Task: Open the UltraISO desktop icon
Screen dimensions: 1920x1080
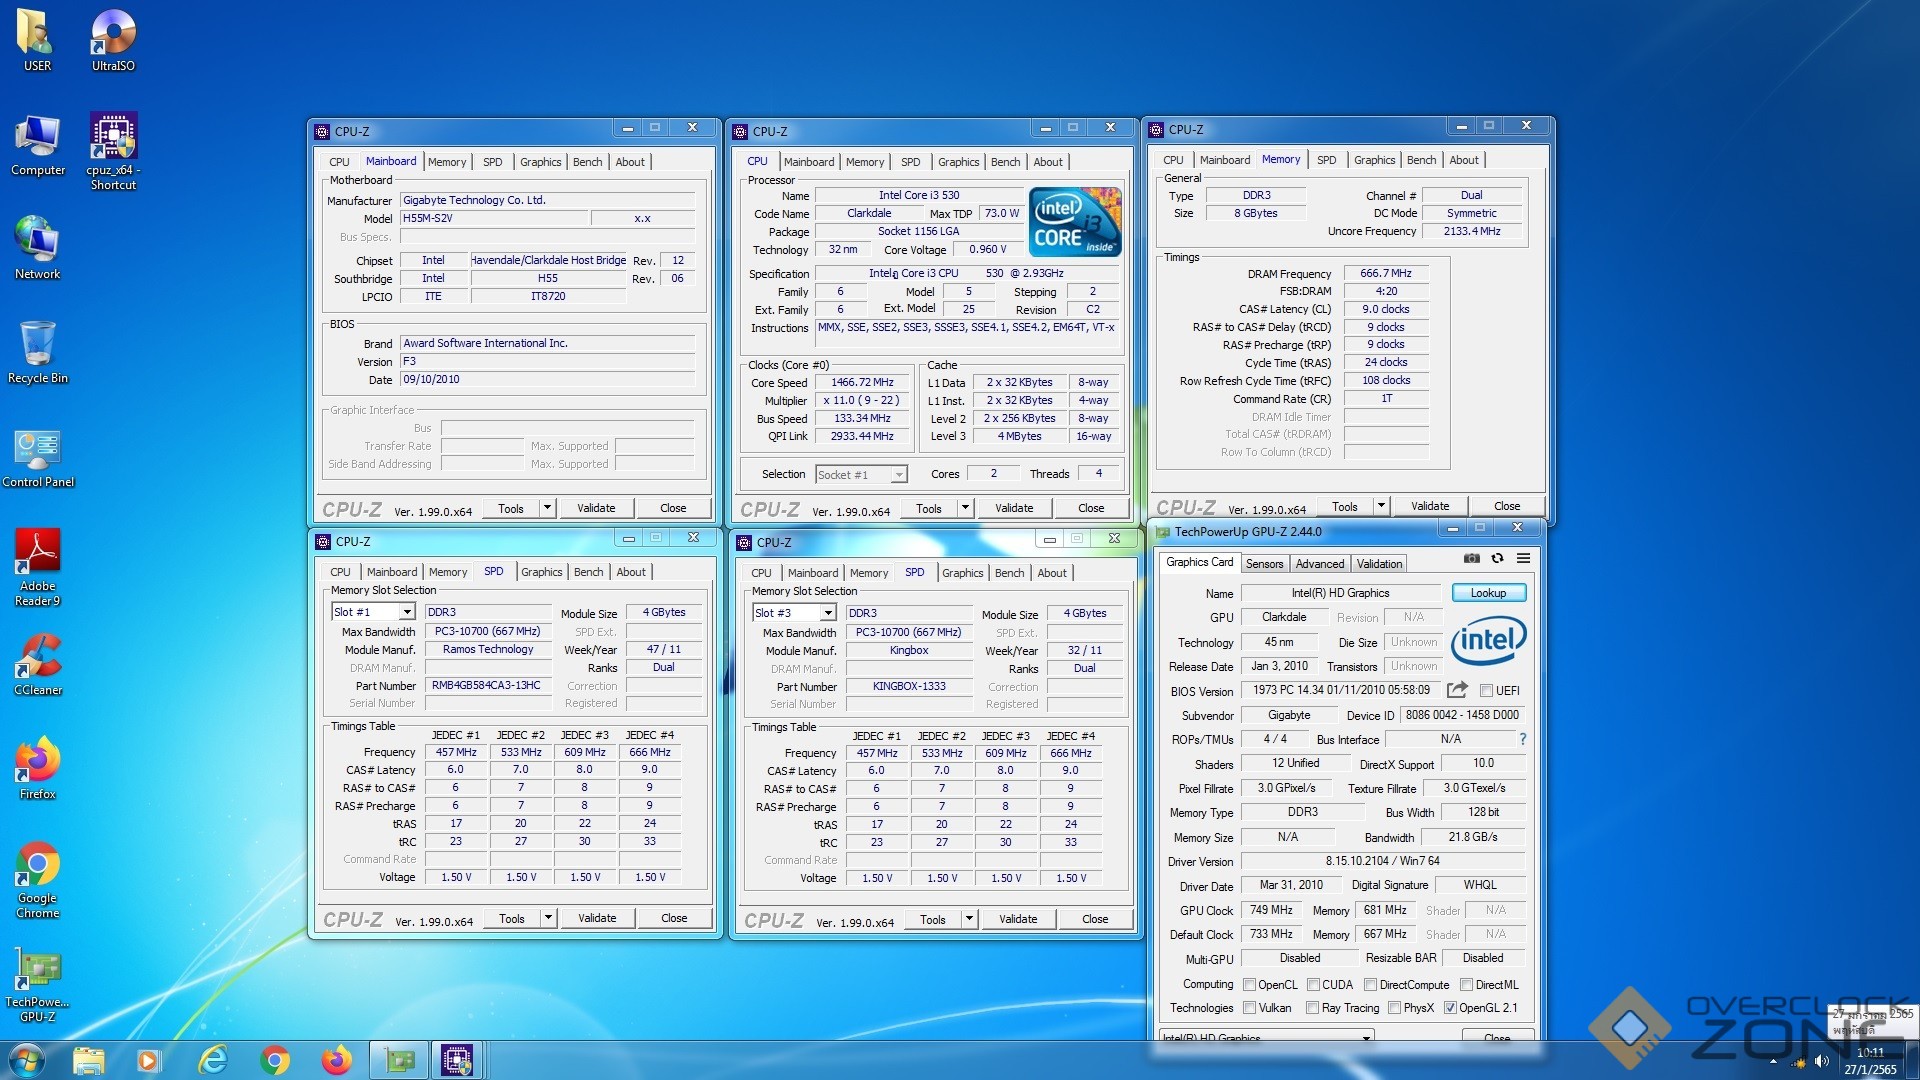Action: pyautogui.click(x=113, y=41)
